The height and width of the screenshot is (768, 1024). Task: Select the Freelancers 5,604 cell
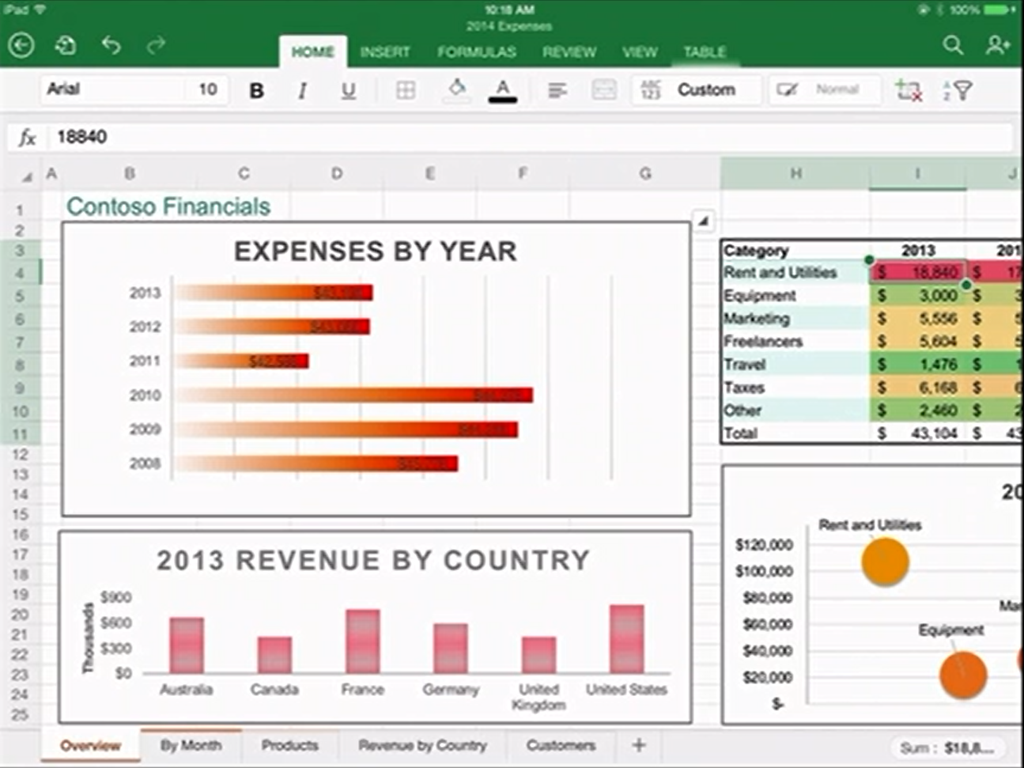click(x=918, y=341)
